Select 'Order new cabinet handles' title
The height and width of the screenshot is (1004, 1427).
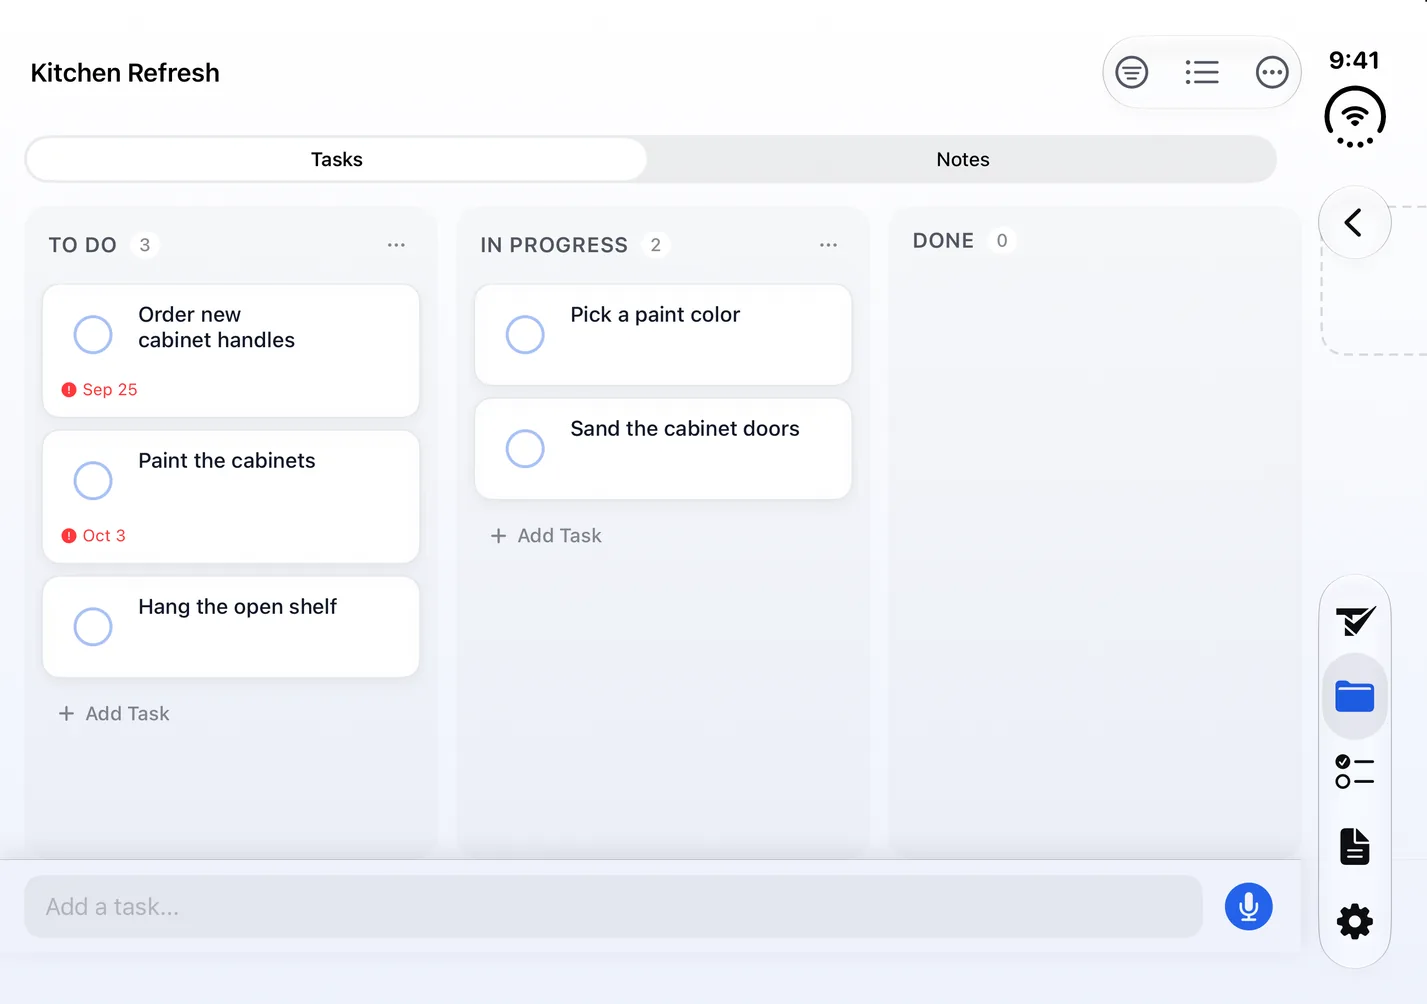(217, 327)
